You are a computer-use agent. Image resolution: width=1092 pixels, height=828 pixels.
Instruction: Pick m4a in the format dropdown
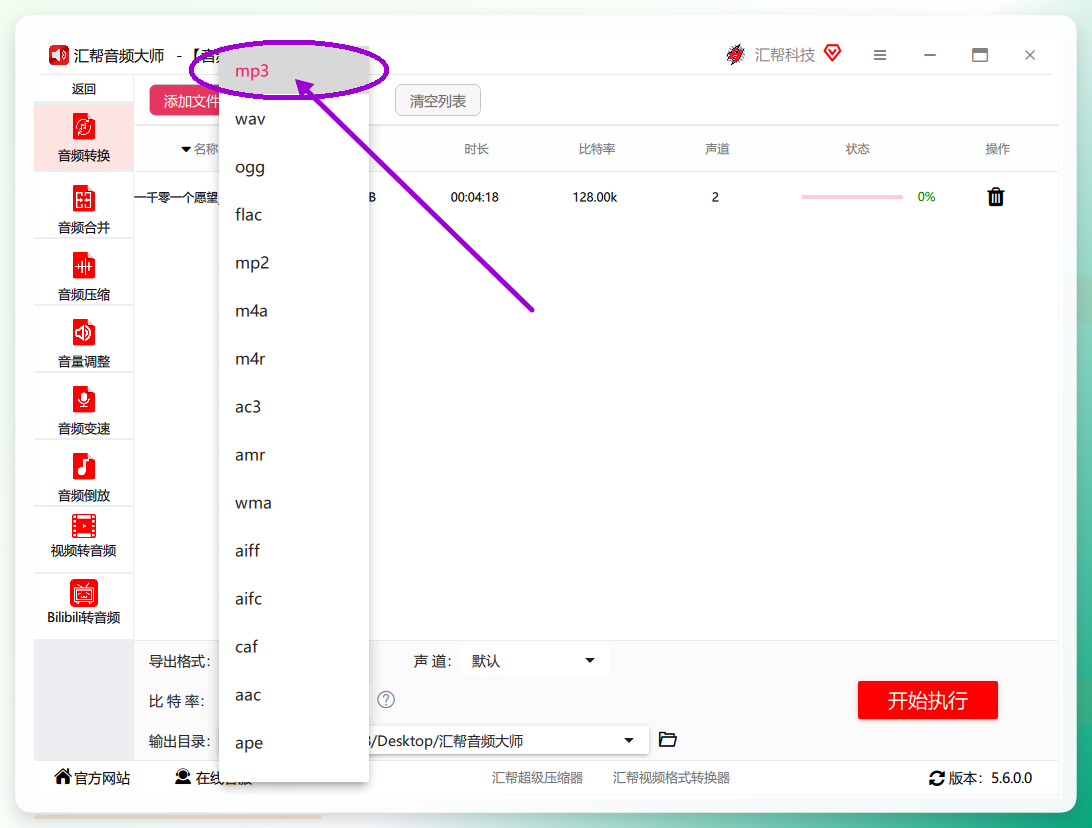point(294,311)
